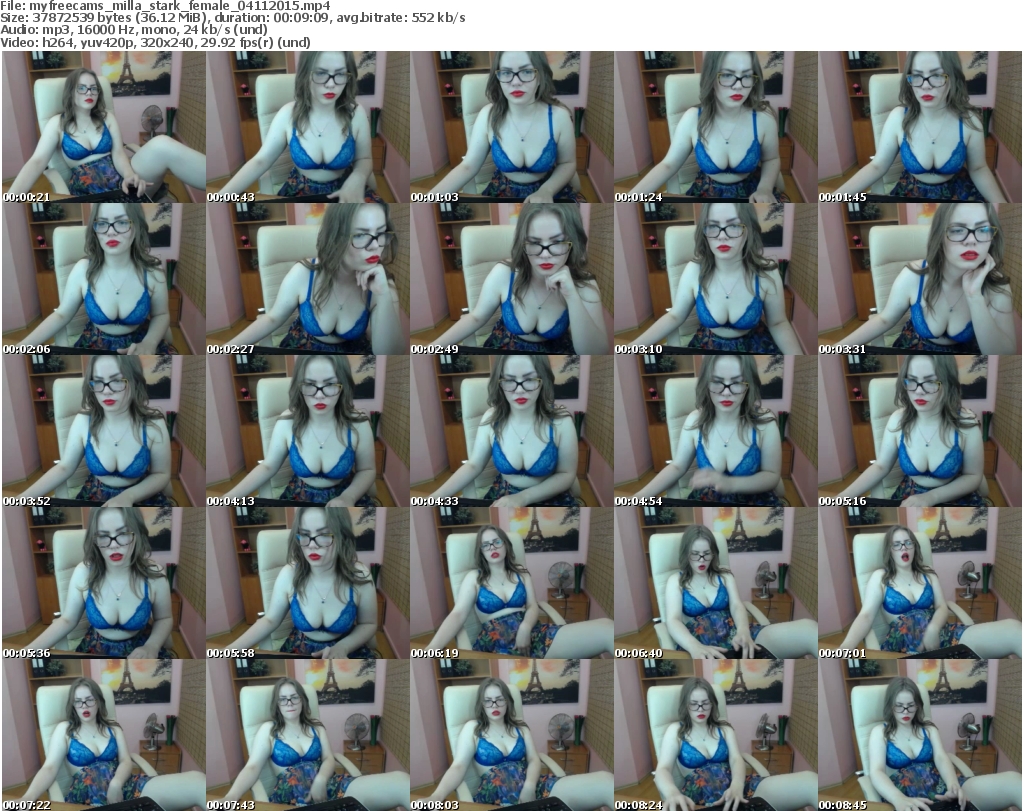Open the thumbnail stamped 00:02:06

click(x=104, y=279)
